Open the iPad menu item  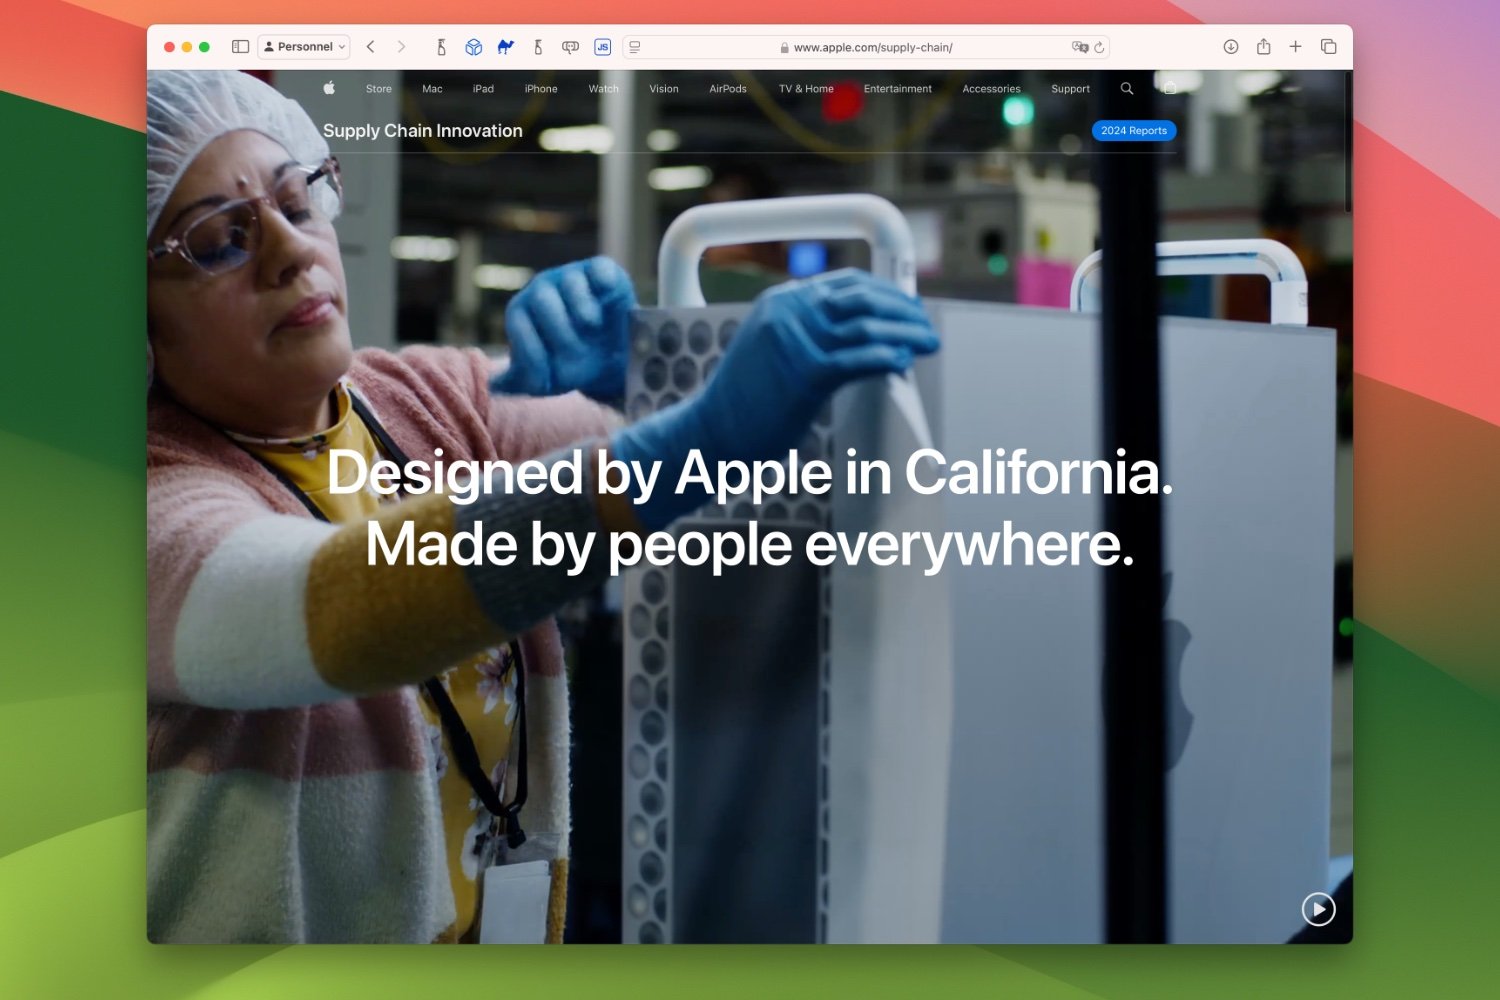(x=483, y=89)
